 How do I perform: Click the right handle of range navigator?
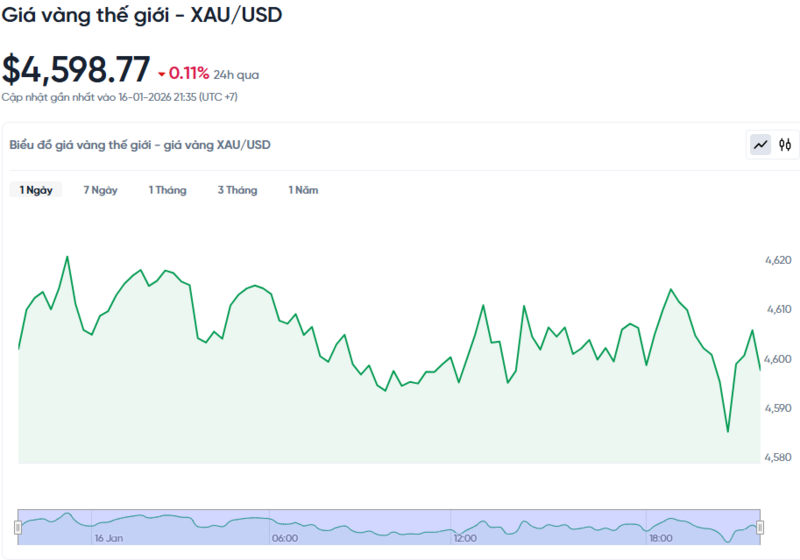pos(760,527)
